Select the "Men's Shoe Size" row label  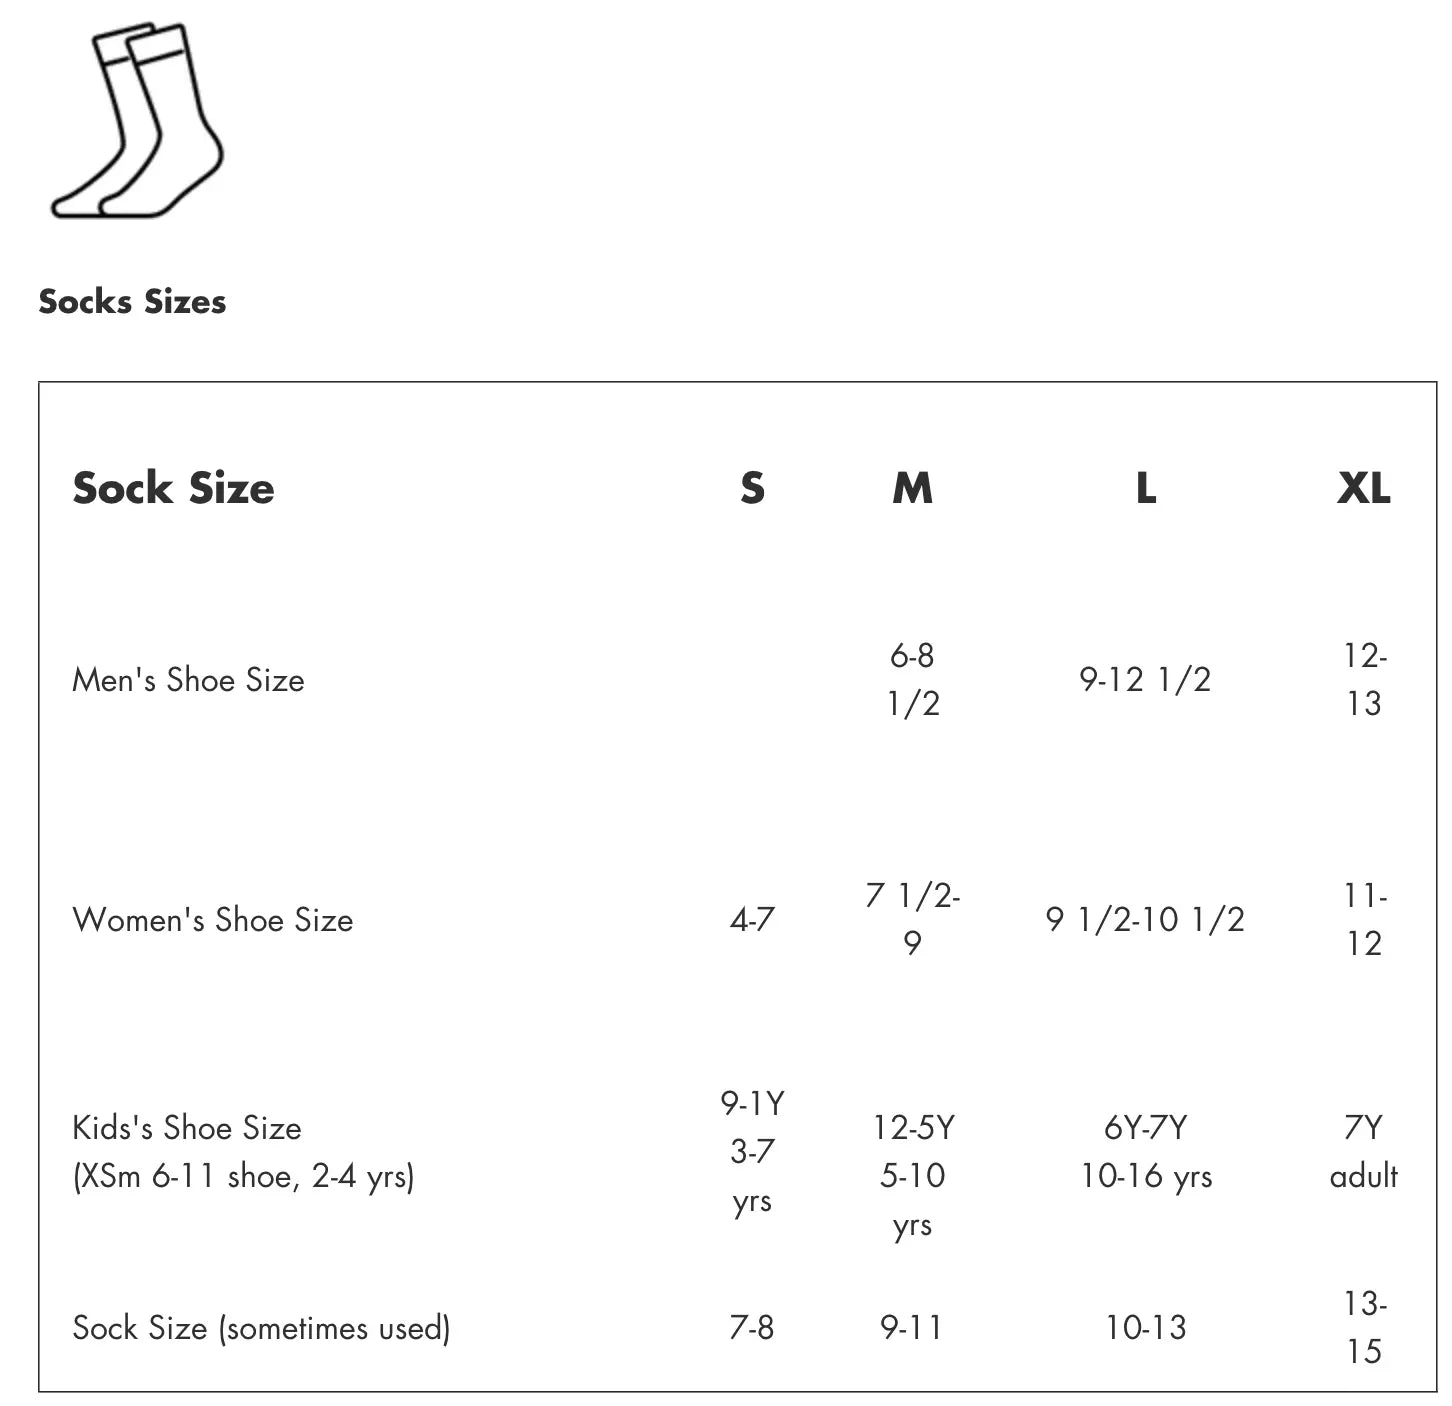pos(188,680)
